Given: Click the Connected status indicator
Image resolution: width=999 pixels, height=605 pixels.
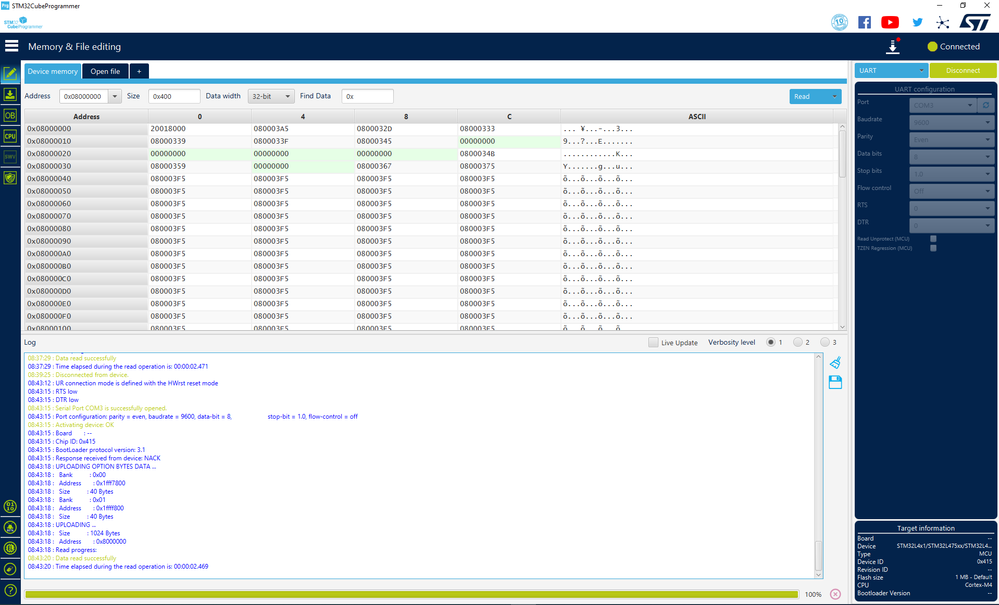Looking at the screenshot, I should click(954, 46).
